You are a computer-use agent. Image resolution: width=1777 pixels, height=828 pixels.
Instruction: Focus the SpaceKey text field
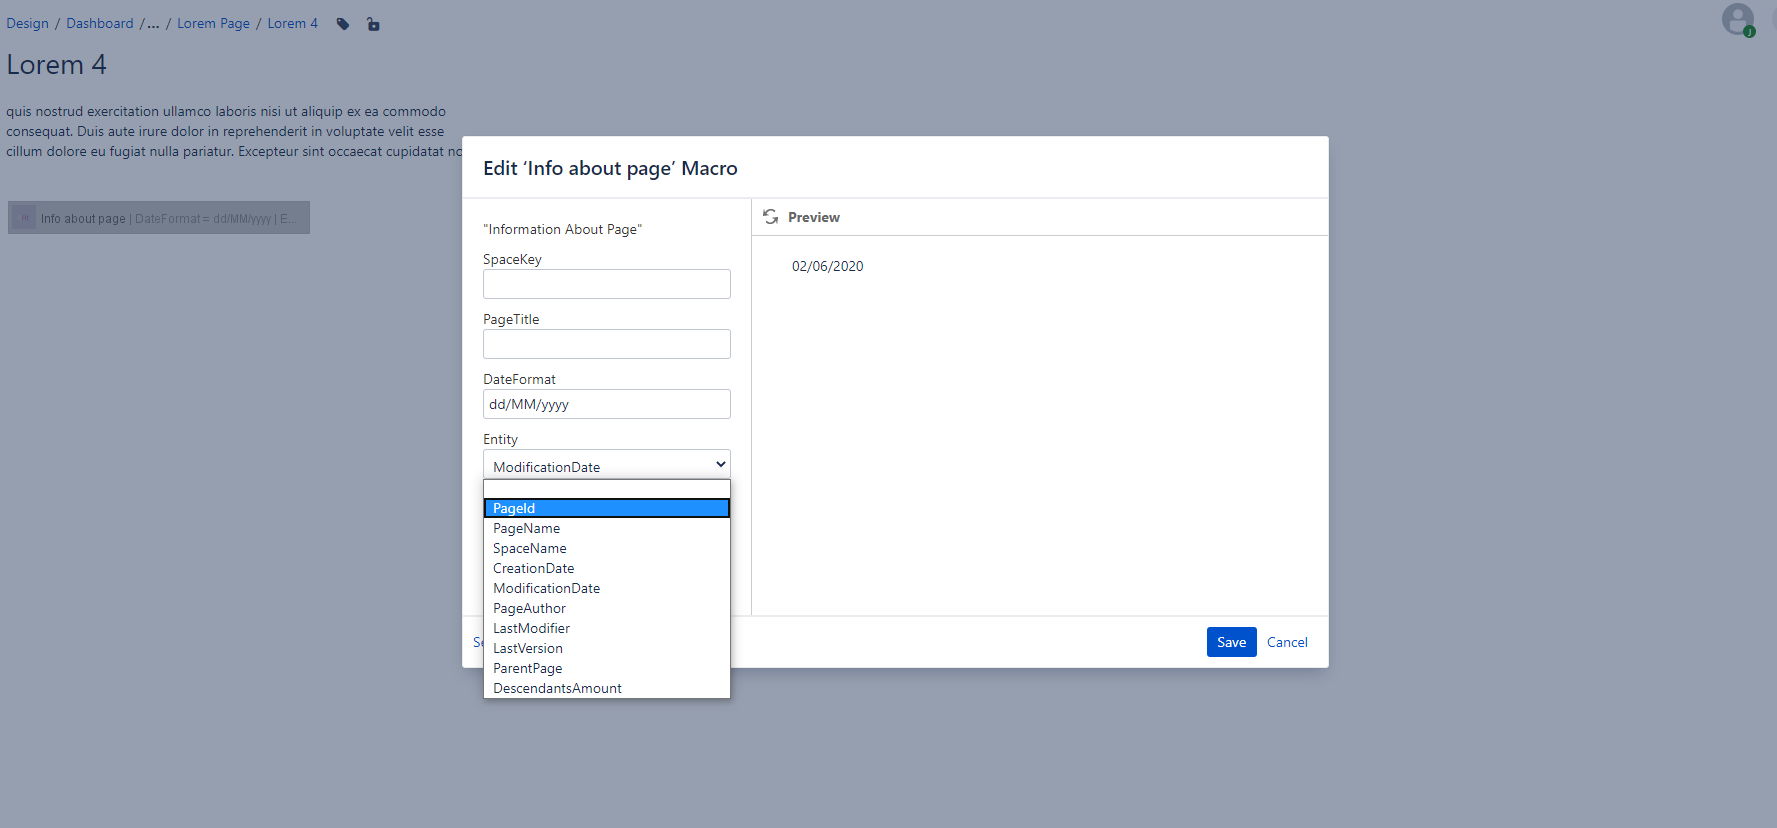pos(607,284)
